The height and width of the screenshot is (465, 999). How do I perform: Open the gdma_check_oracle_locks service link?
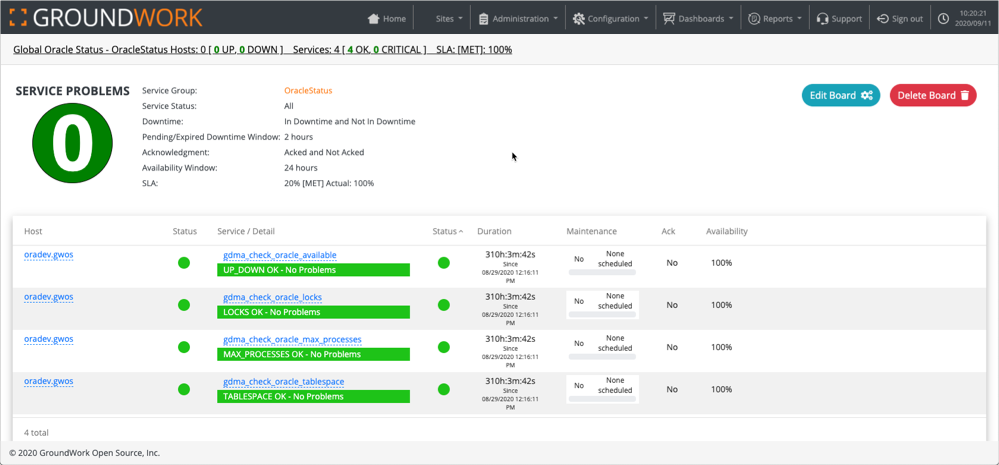click(273, 297)
